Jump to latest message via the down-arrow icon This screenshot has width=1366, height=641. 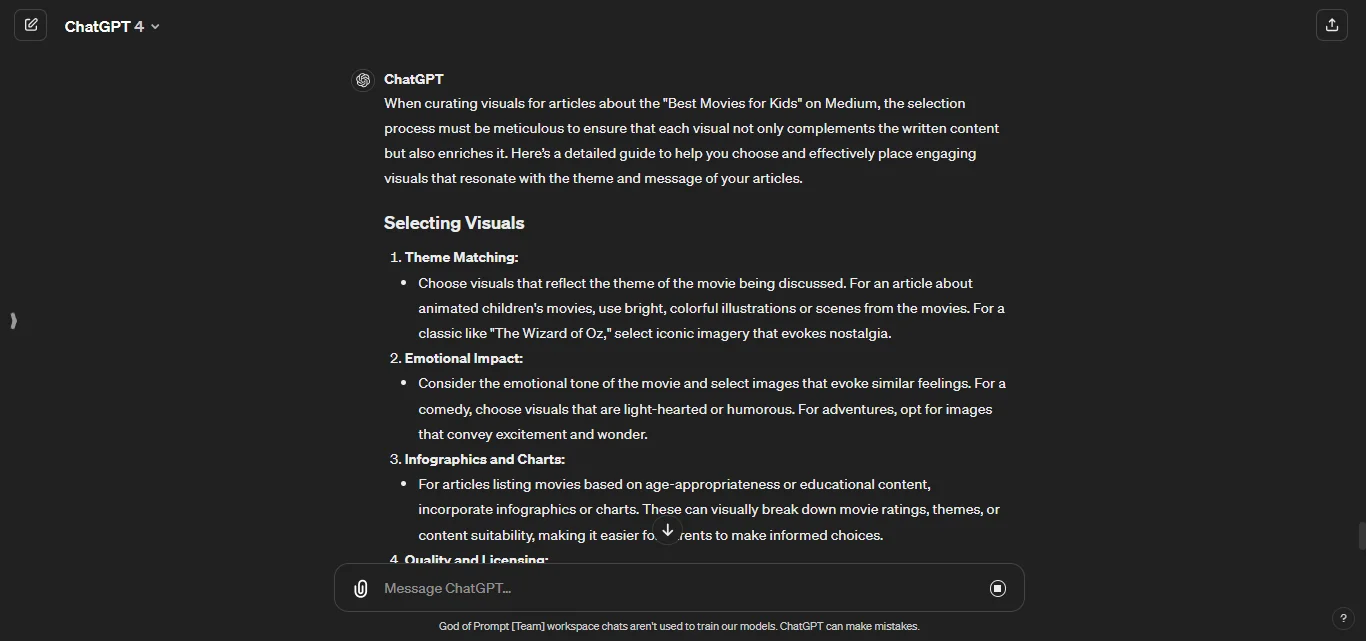(x=667, y=529)
